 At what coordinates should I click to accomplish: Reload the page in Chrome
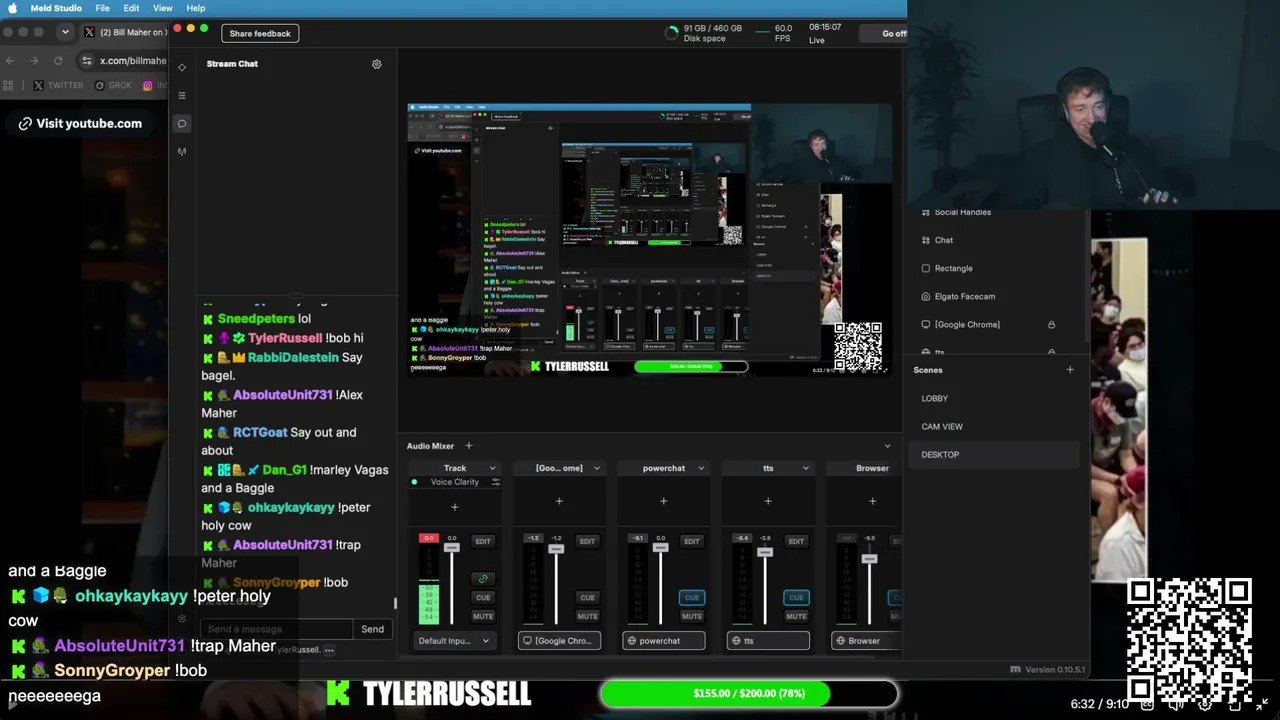tap(58, 61)
